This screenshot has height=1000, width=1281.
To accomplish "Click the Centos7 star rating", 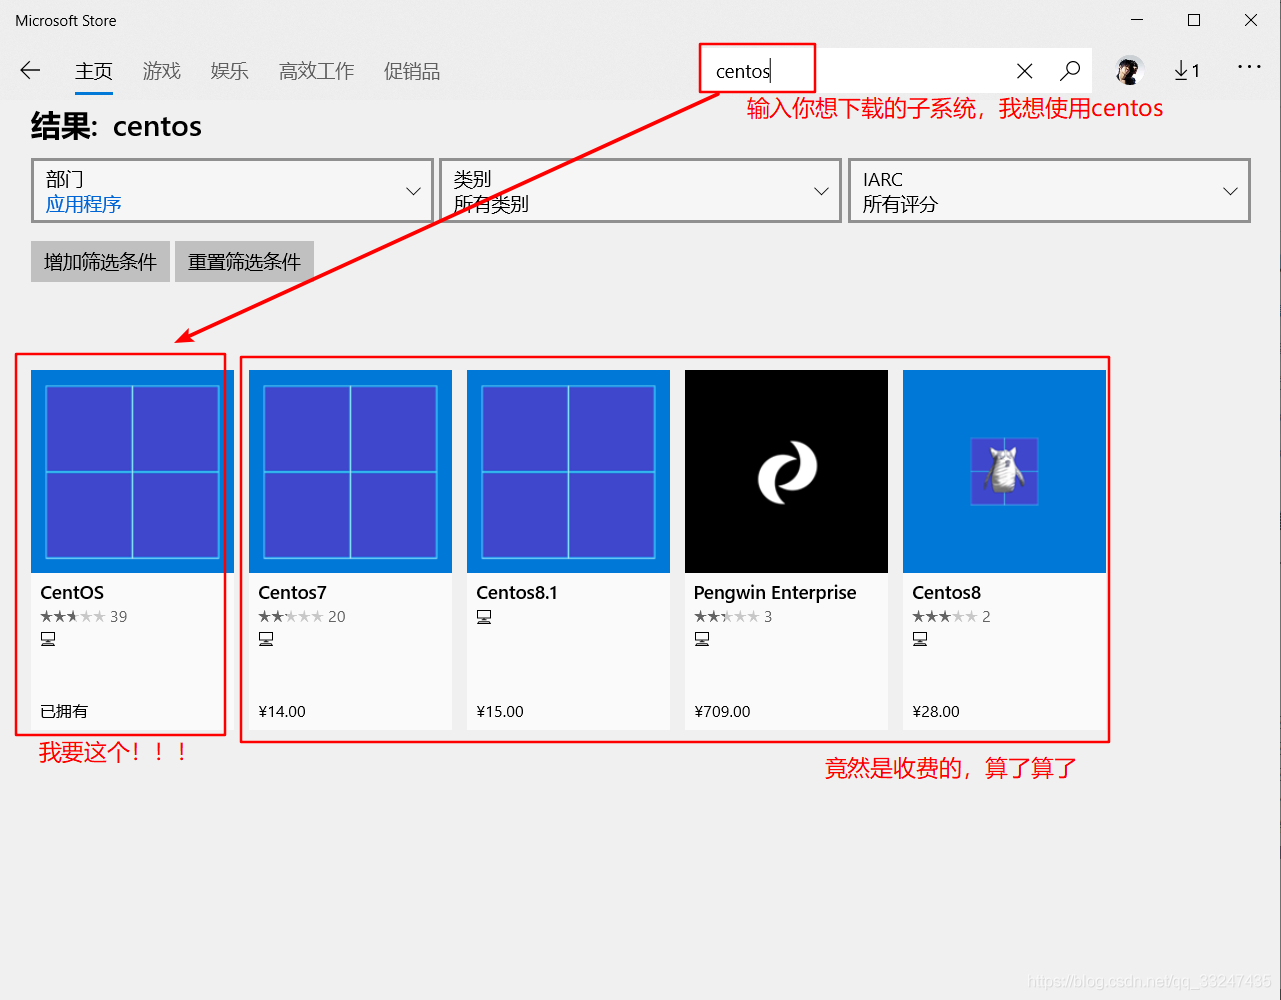I will [x=291, y=616].
